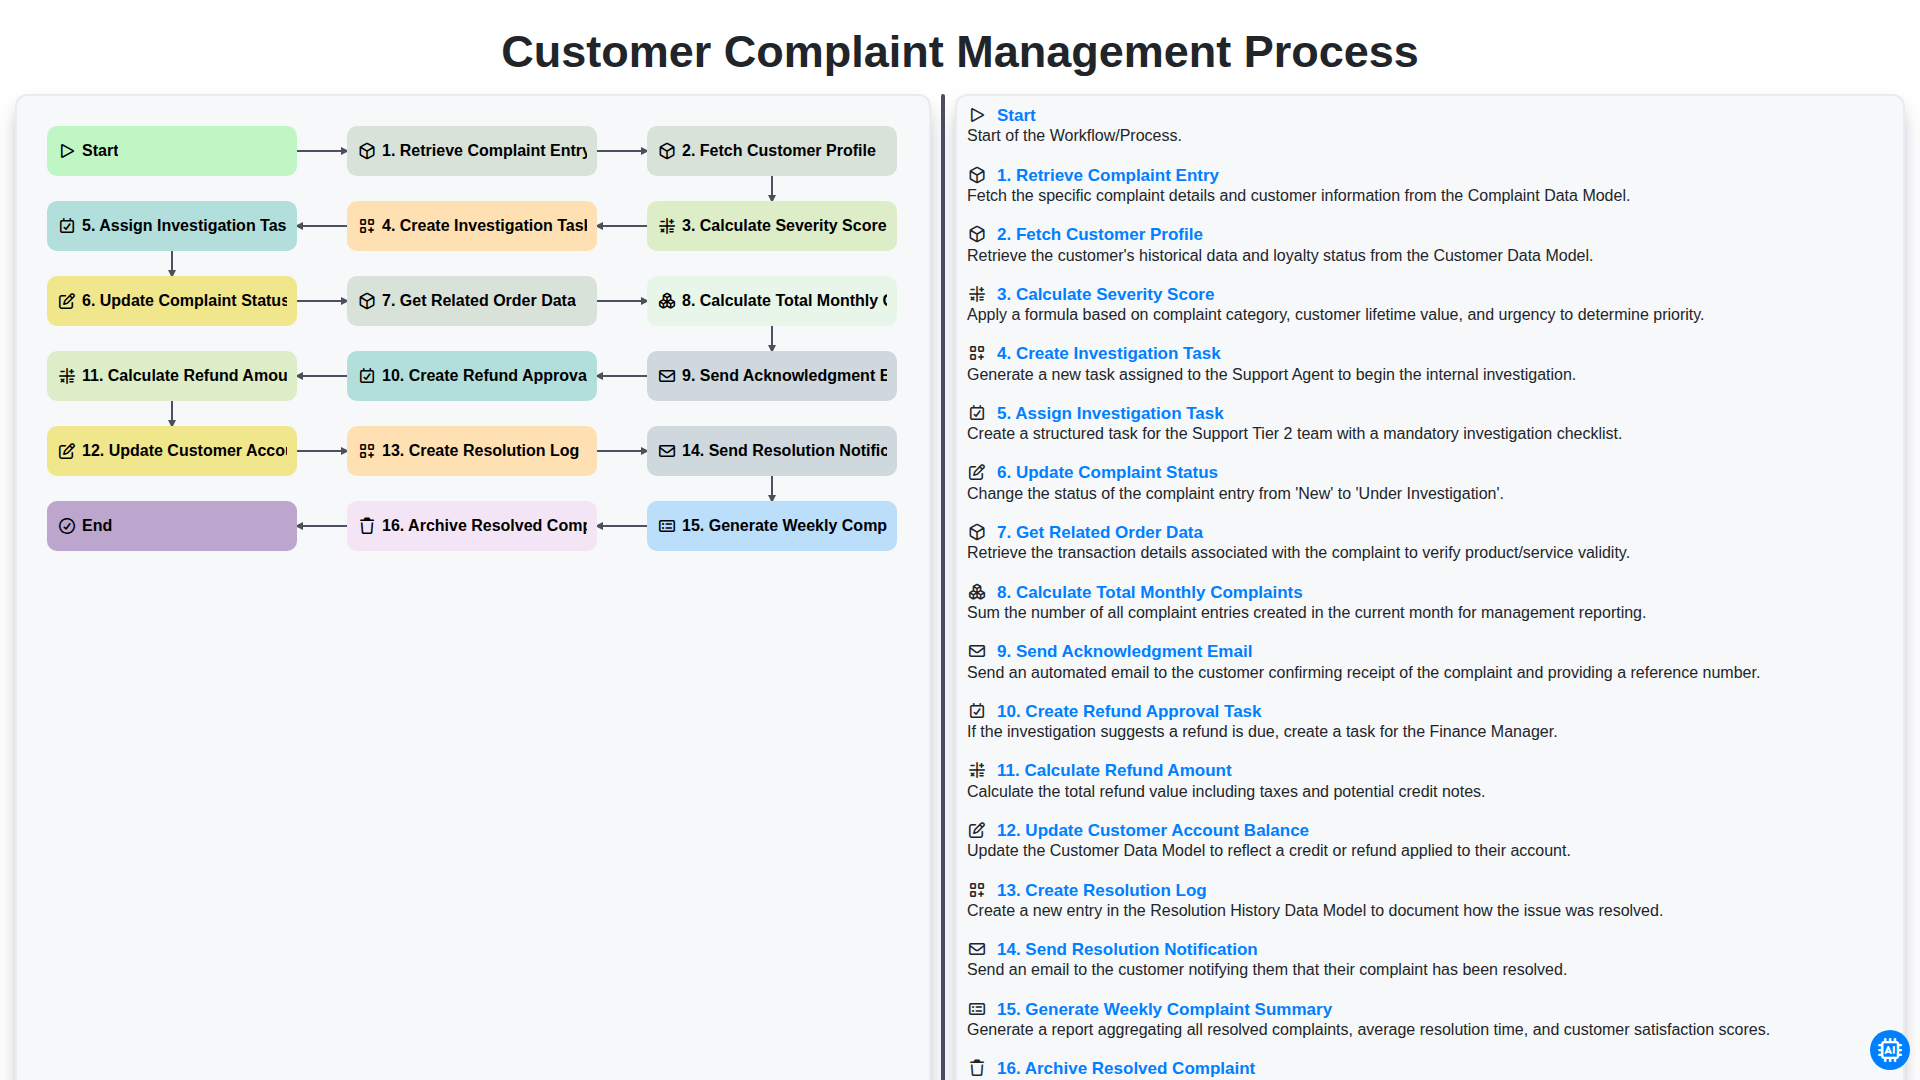This screenshot has width=1920, height=1080.
Task: Click the description about Support Tier 2 checklist
Action: [1294, 434]
